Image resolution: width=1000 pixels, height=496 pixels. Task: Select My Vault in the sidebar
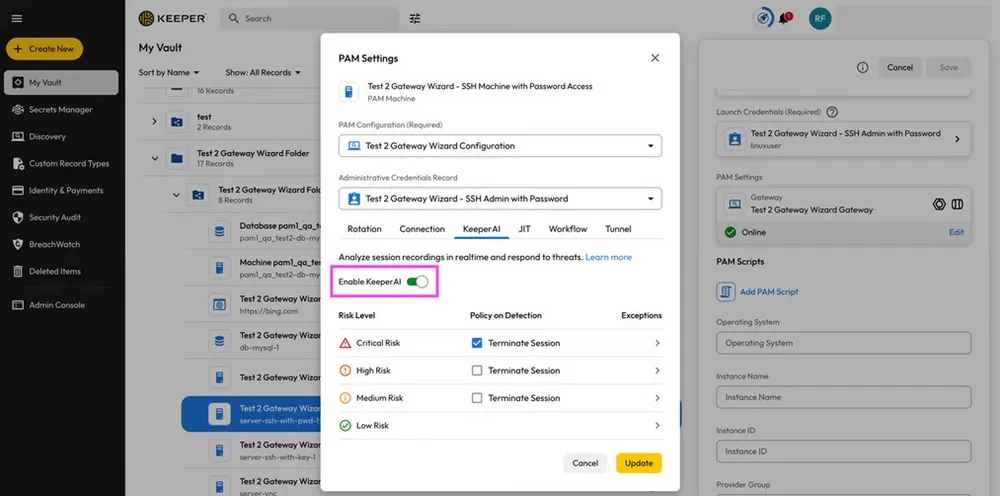[61, 82]
